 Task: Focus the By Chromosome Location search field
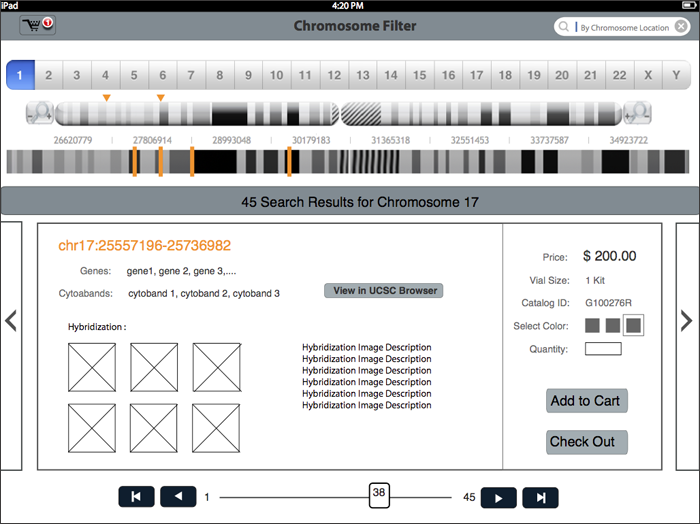624,27
